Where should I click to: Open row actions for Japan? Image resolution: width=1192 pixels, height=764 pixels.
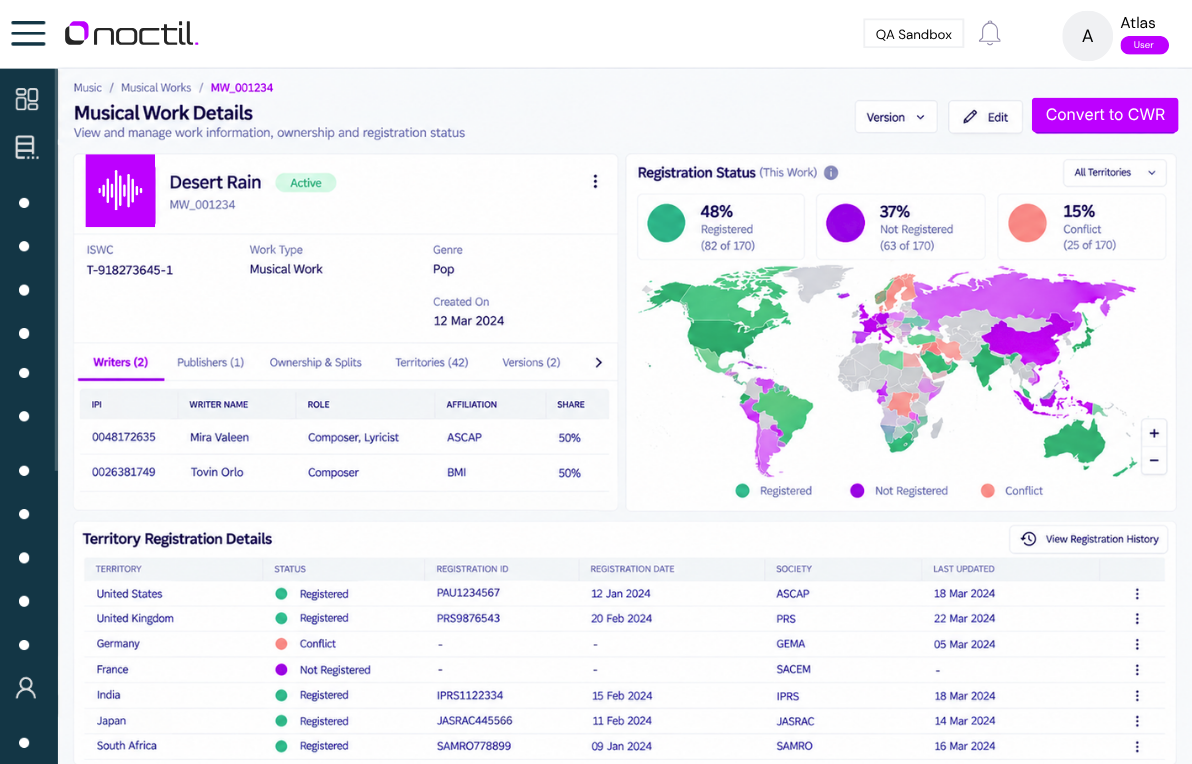[x=1137, y=721]
